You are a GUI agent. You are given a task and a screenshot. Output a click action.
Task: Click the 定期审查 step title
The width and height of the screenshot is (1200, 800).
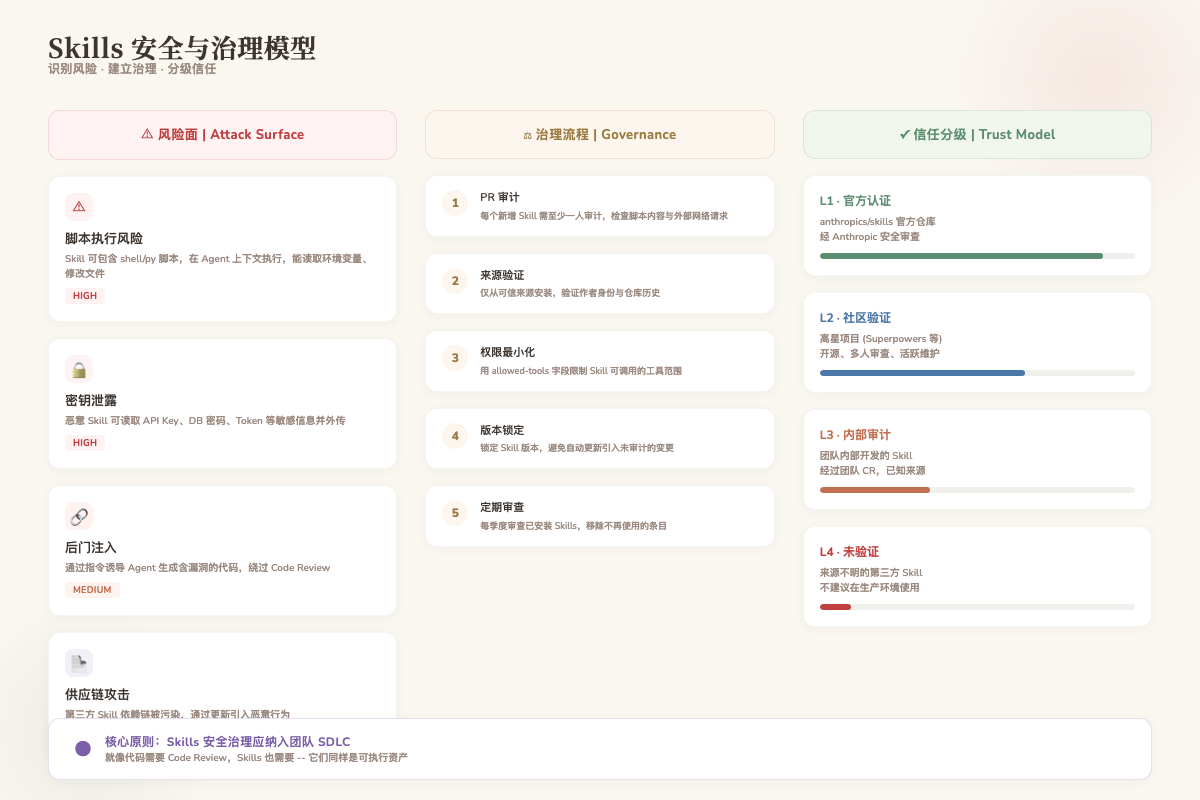coord(502,507)
